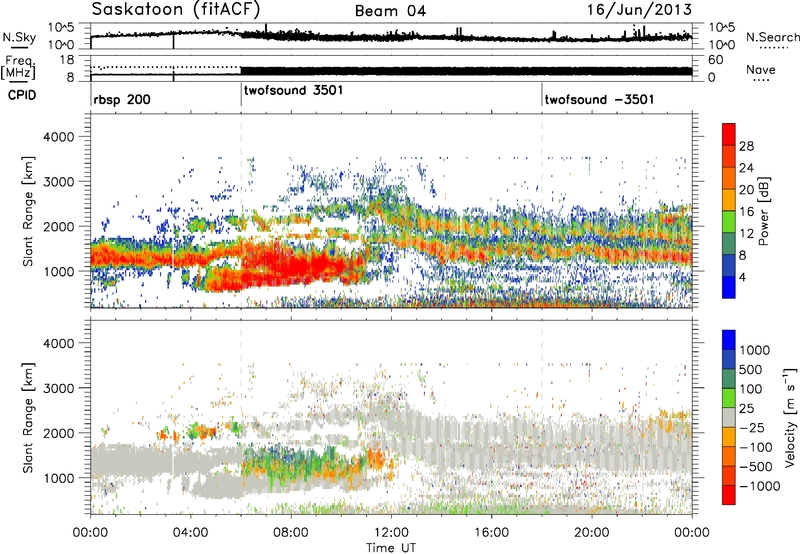Click the 'N.Sky' legend label
The image size is (800, 554).
pos(19,37)
